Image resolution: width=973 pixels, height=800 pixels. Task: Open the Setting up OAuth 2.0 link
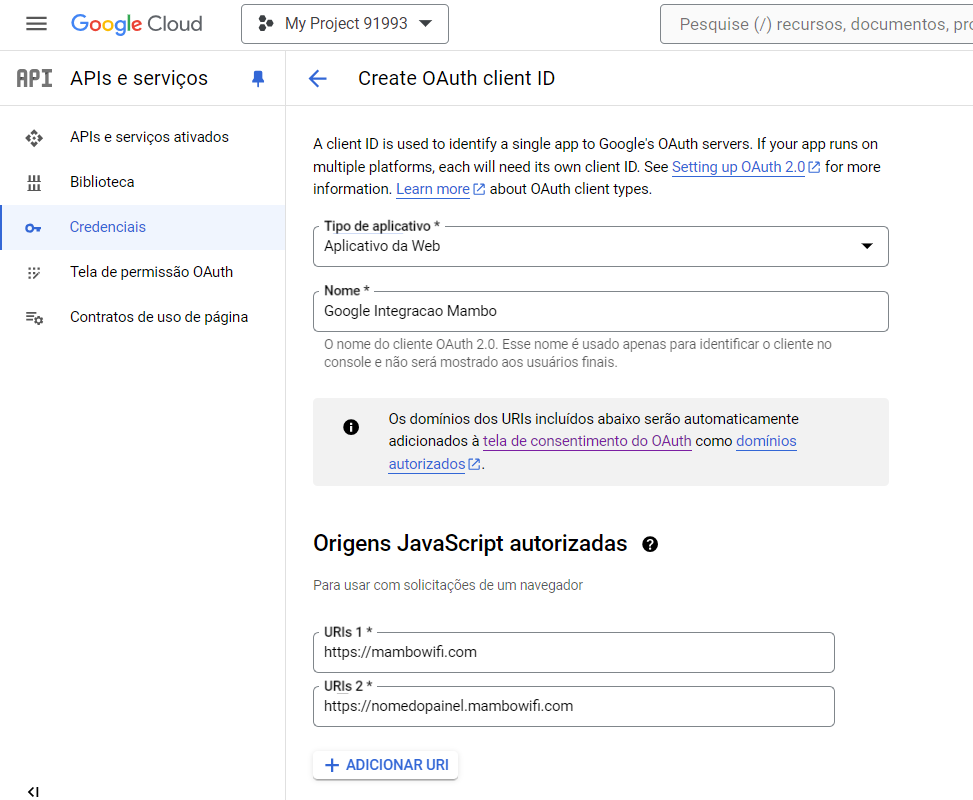(745, 167)
